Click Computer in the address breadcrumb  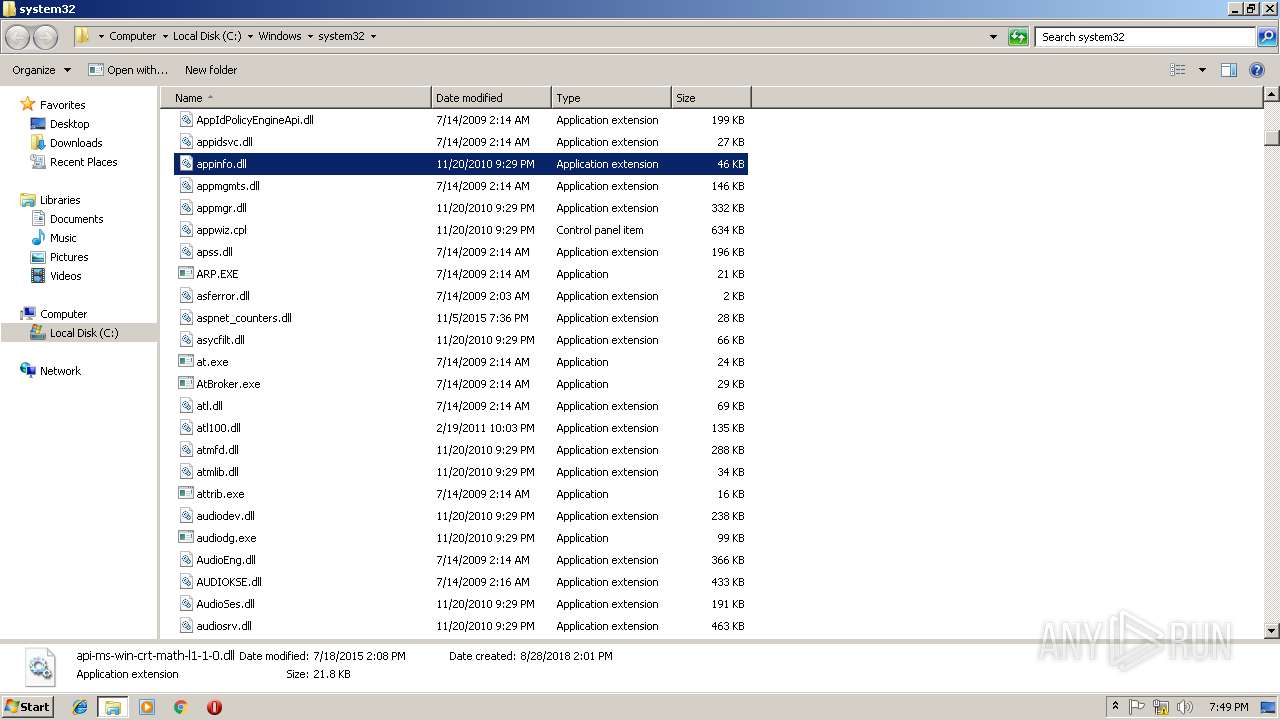click(133, 37)
